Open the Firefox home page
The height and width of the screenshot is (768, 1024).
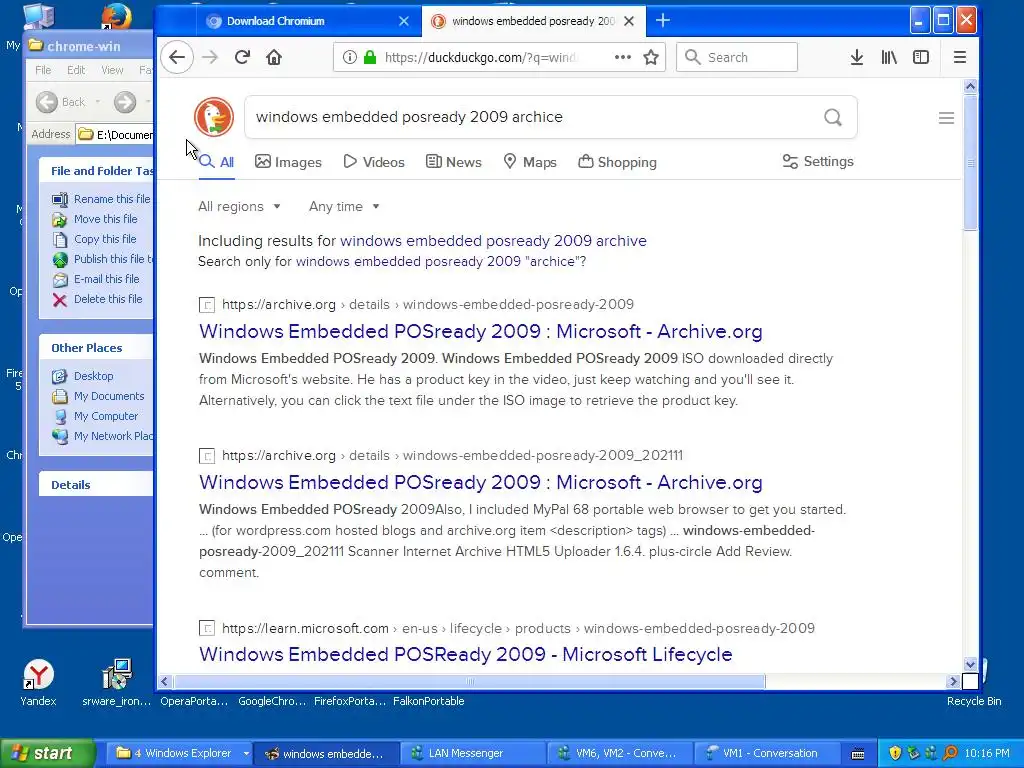(274, 57)
